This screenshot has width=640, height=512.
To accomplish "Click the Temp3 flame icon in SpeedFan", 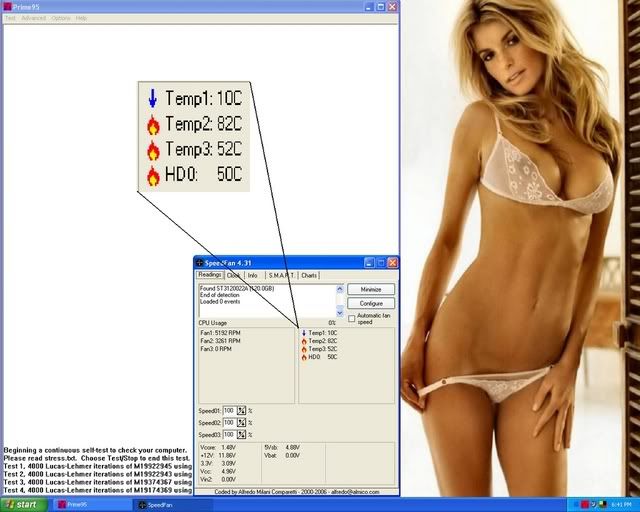I will 303,348.
